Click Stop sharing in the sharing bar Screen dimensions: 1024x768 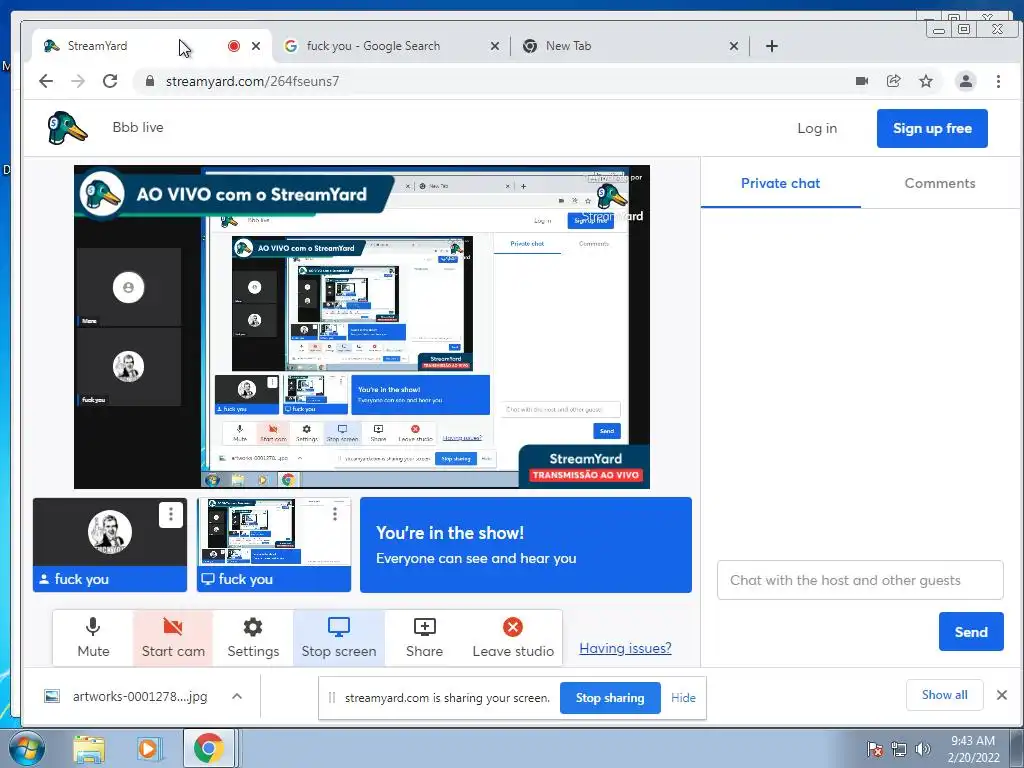pyautogui.click(x=610, y=698)
